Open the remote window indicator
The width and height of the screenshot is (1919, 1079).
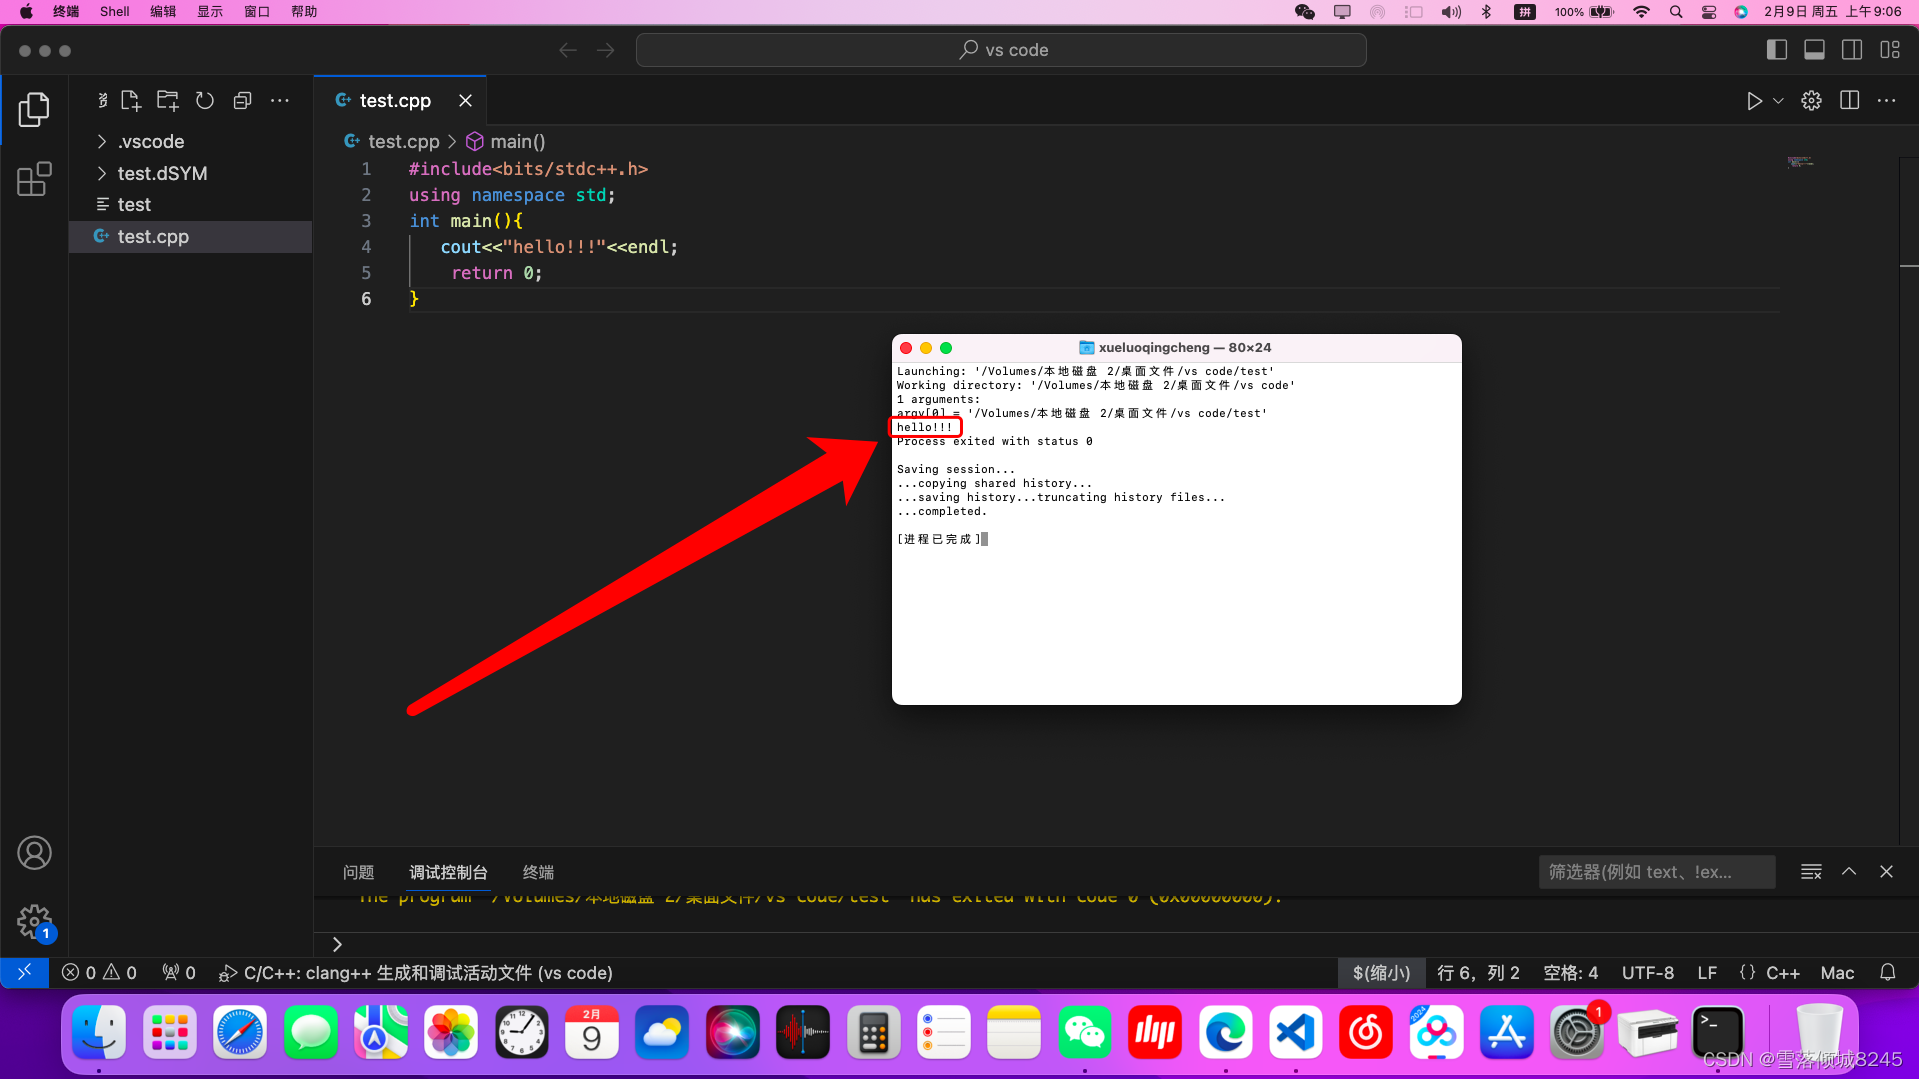[x=24, y=972]
